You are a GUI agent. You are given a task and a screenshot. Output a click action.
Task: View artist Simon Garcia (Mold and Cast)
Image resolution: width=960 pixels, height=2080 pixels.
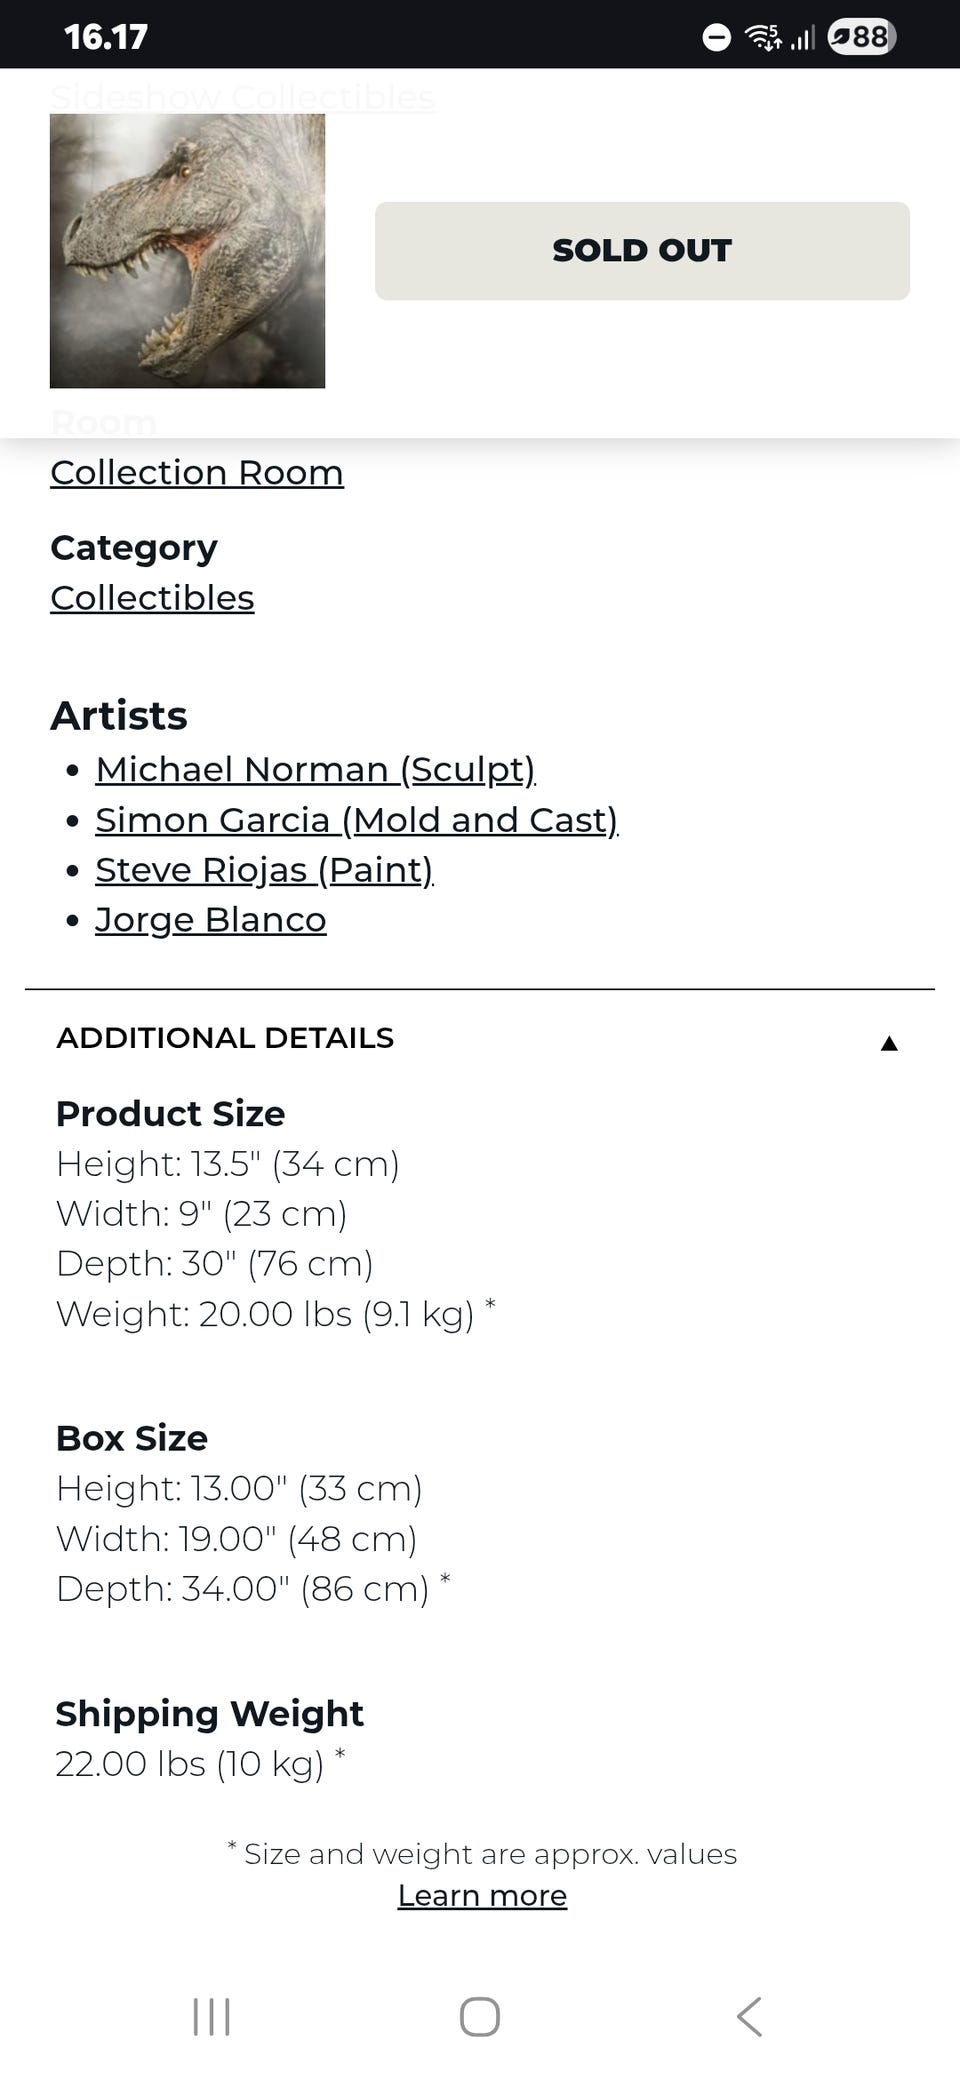point(356,820)
